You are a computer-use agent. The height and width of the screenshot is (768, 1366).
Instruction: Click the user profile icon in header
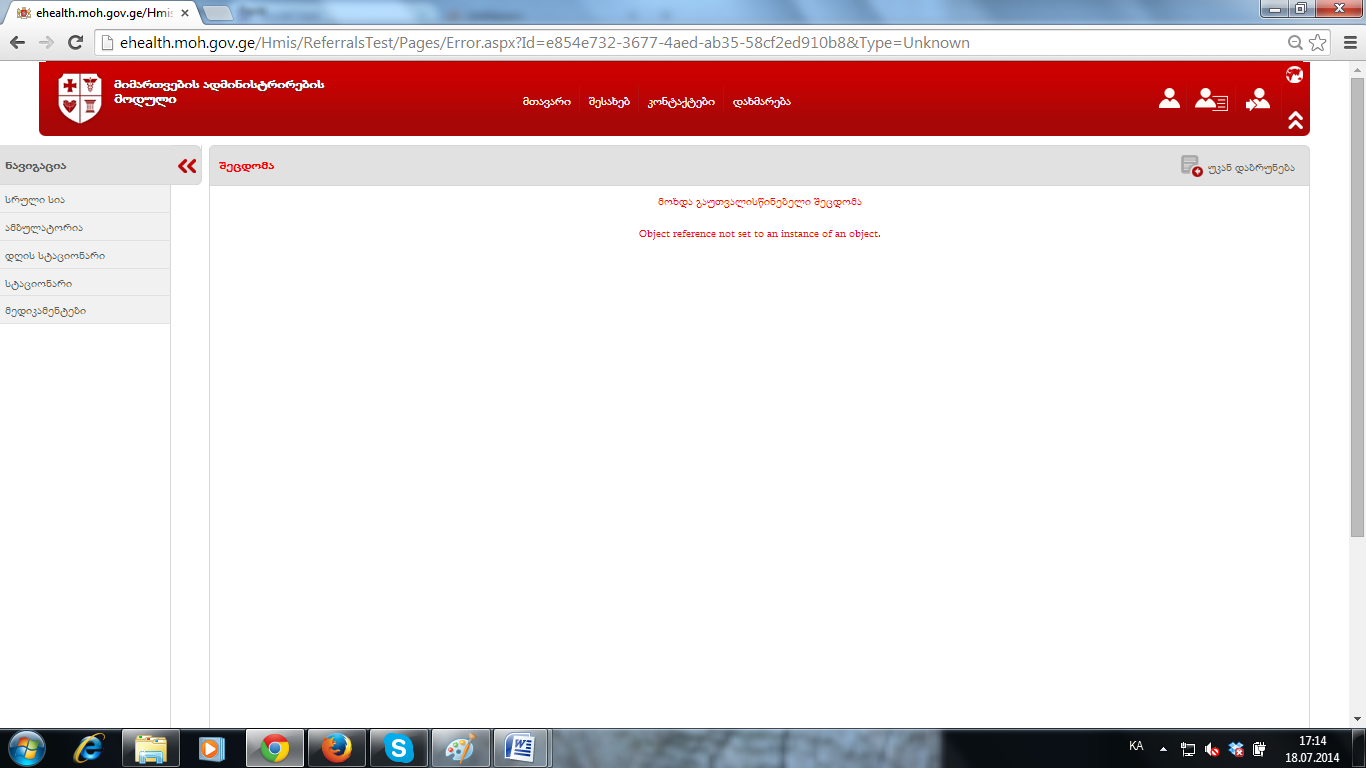(x=1169, y=98)
